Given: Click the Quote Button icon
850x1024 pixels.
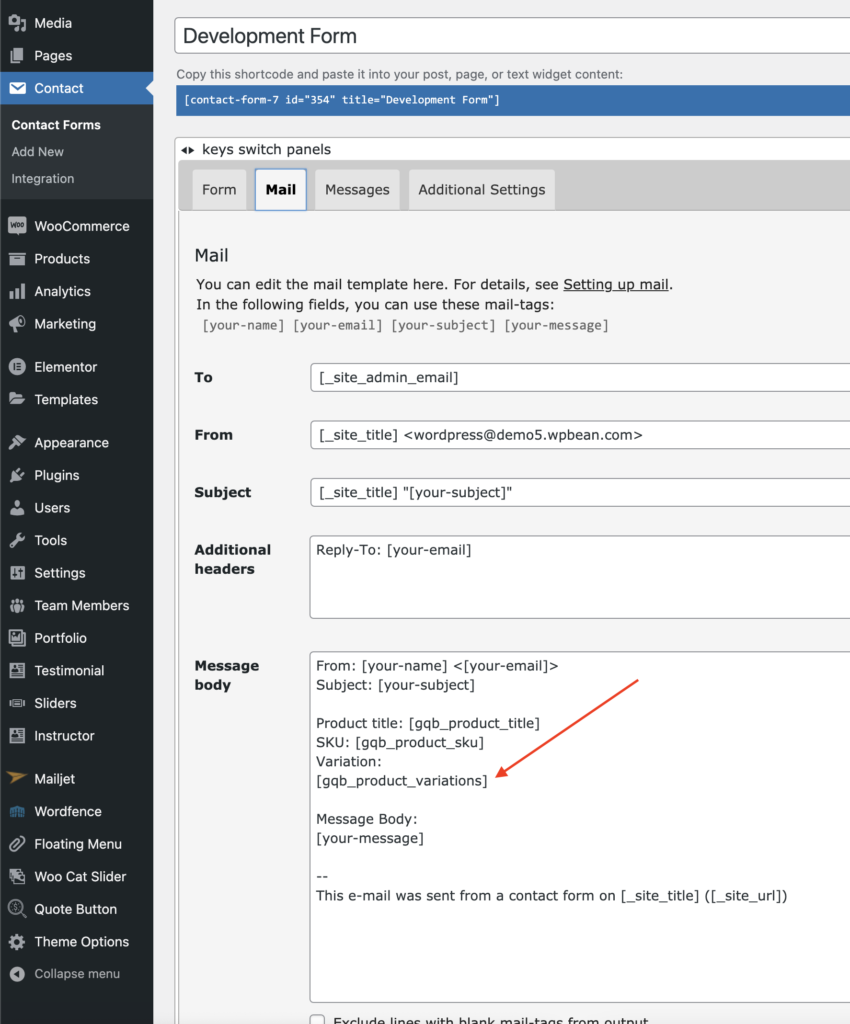Looking at the screenshot, I should coord(17,909).
